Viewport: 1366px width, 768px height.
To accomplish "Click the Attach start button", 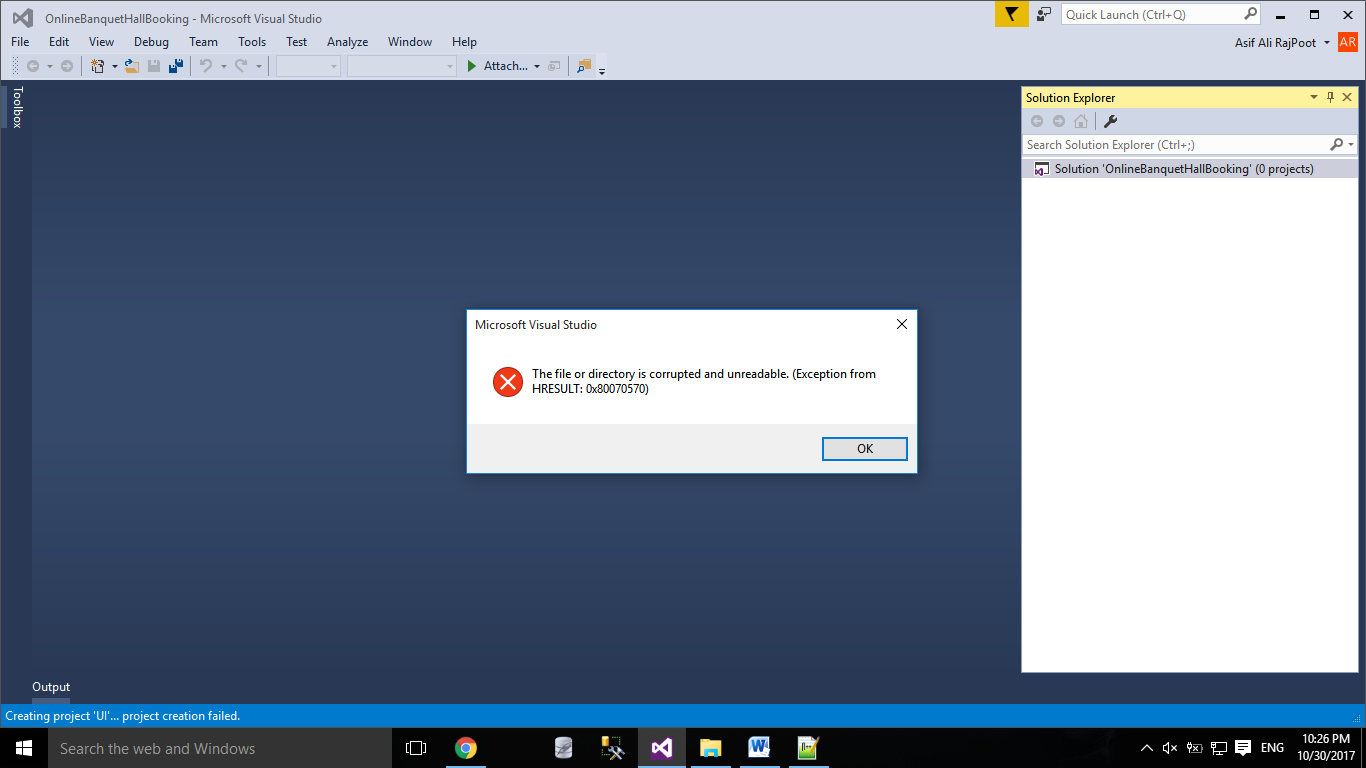I will (x=497, y=66).
